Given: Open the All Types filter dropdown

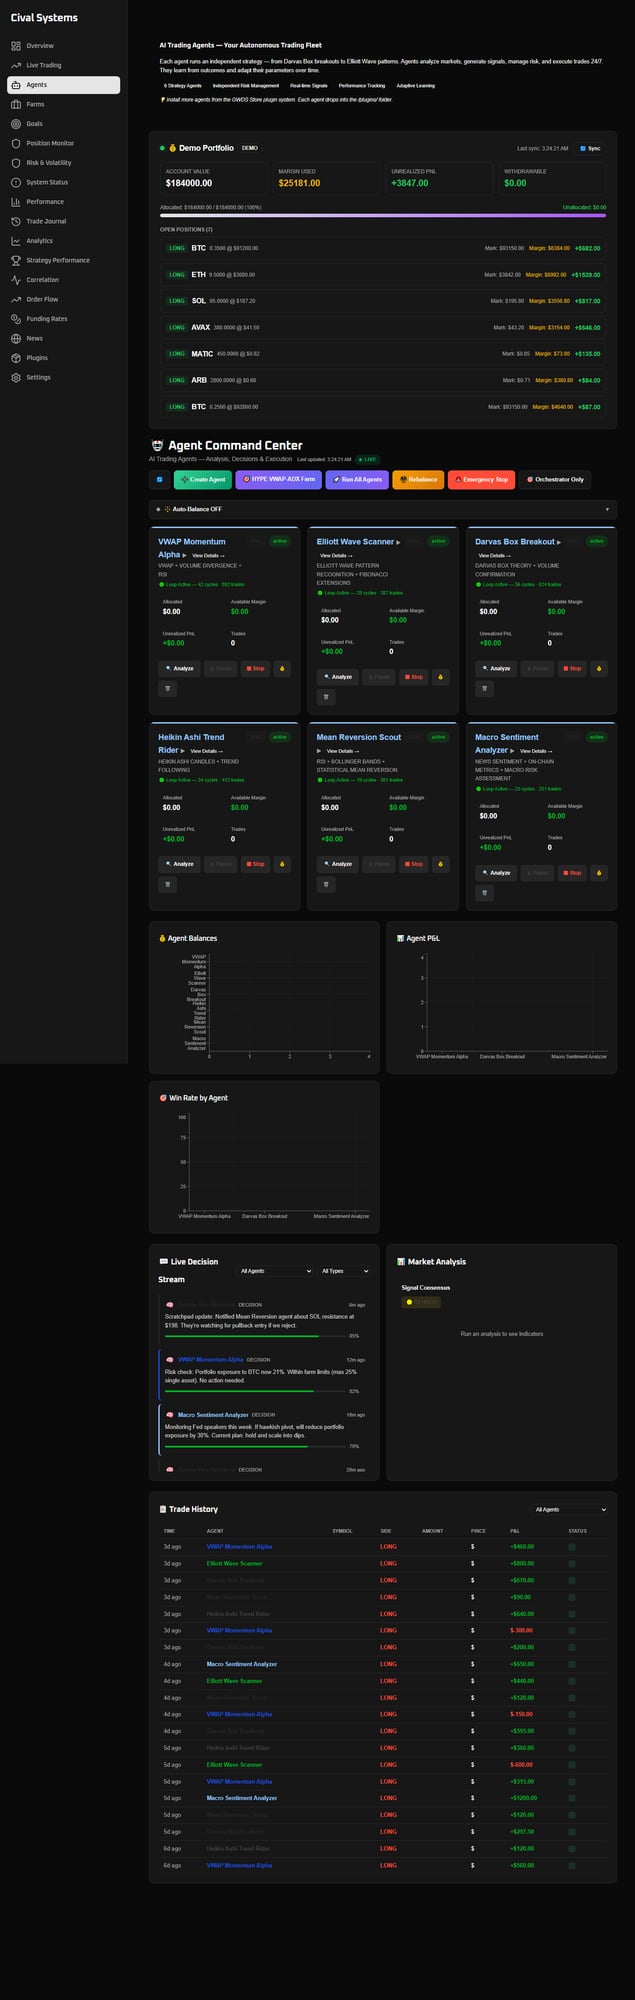Looking at the screenshot, I should click(345, 1271).
